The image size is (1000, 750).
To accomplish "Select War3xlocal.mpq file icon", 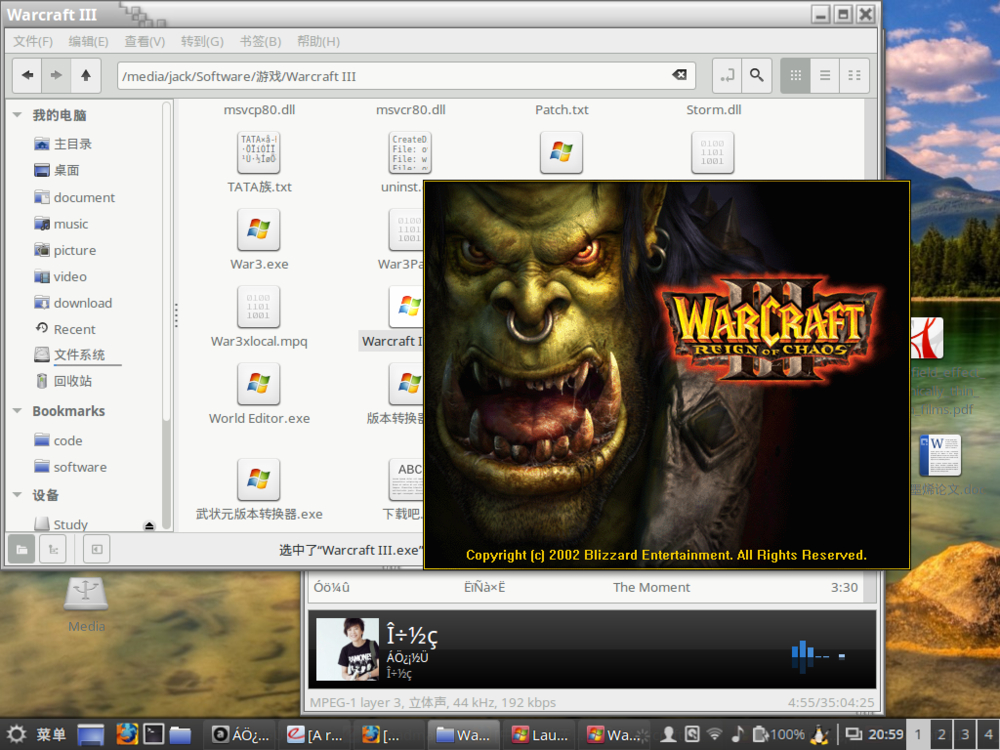I will pos(258,307).
